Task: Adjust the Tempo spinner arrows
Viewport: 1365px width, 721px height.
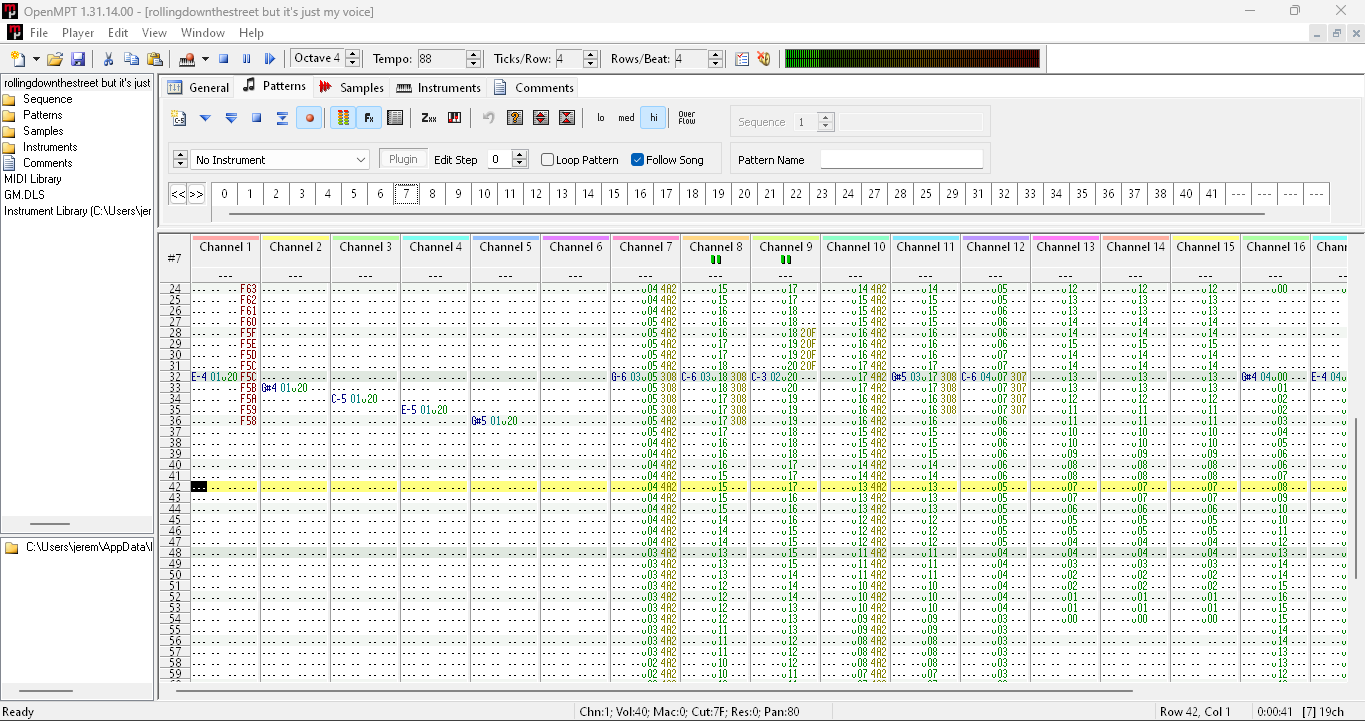Action: tap(474, 59)
